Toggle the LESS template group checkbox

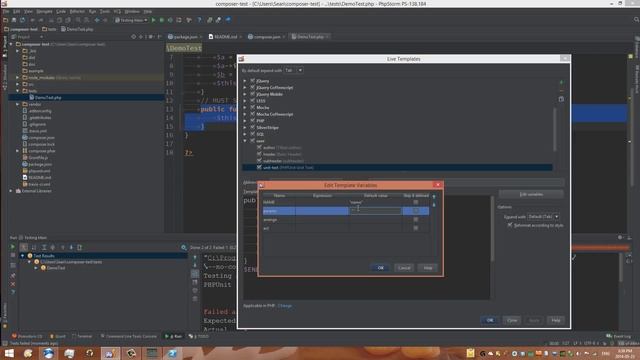click(x=253, y=101)
